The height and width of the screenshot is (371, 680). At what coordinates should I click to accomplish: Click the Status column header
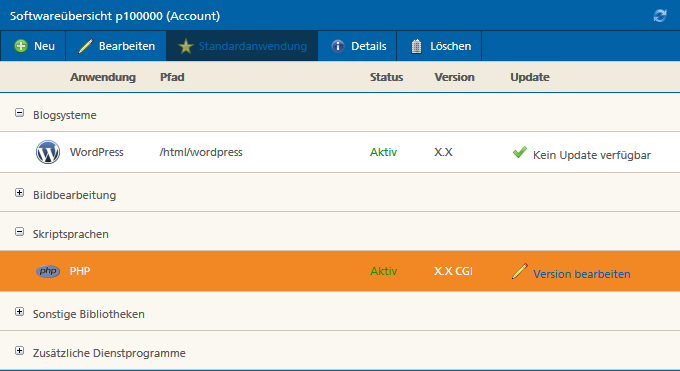(386, 77)
